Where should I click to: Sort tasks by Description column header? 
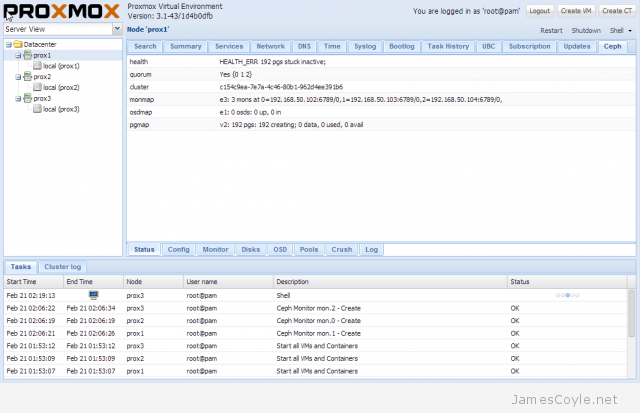[390, 282]
